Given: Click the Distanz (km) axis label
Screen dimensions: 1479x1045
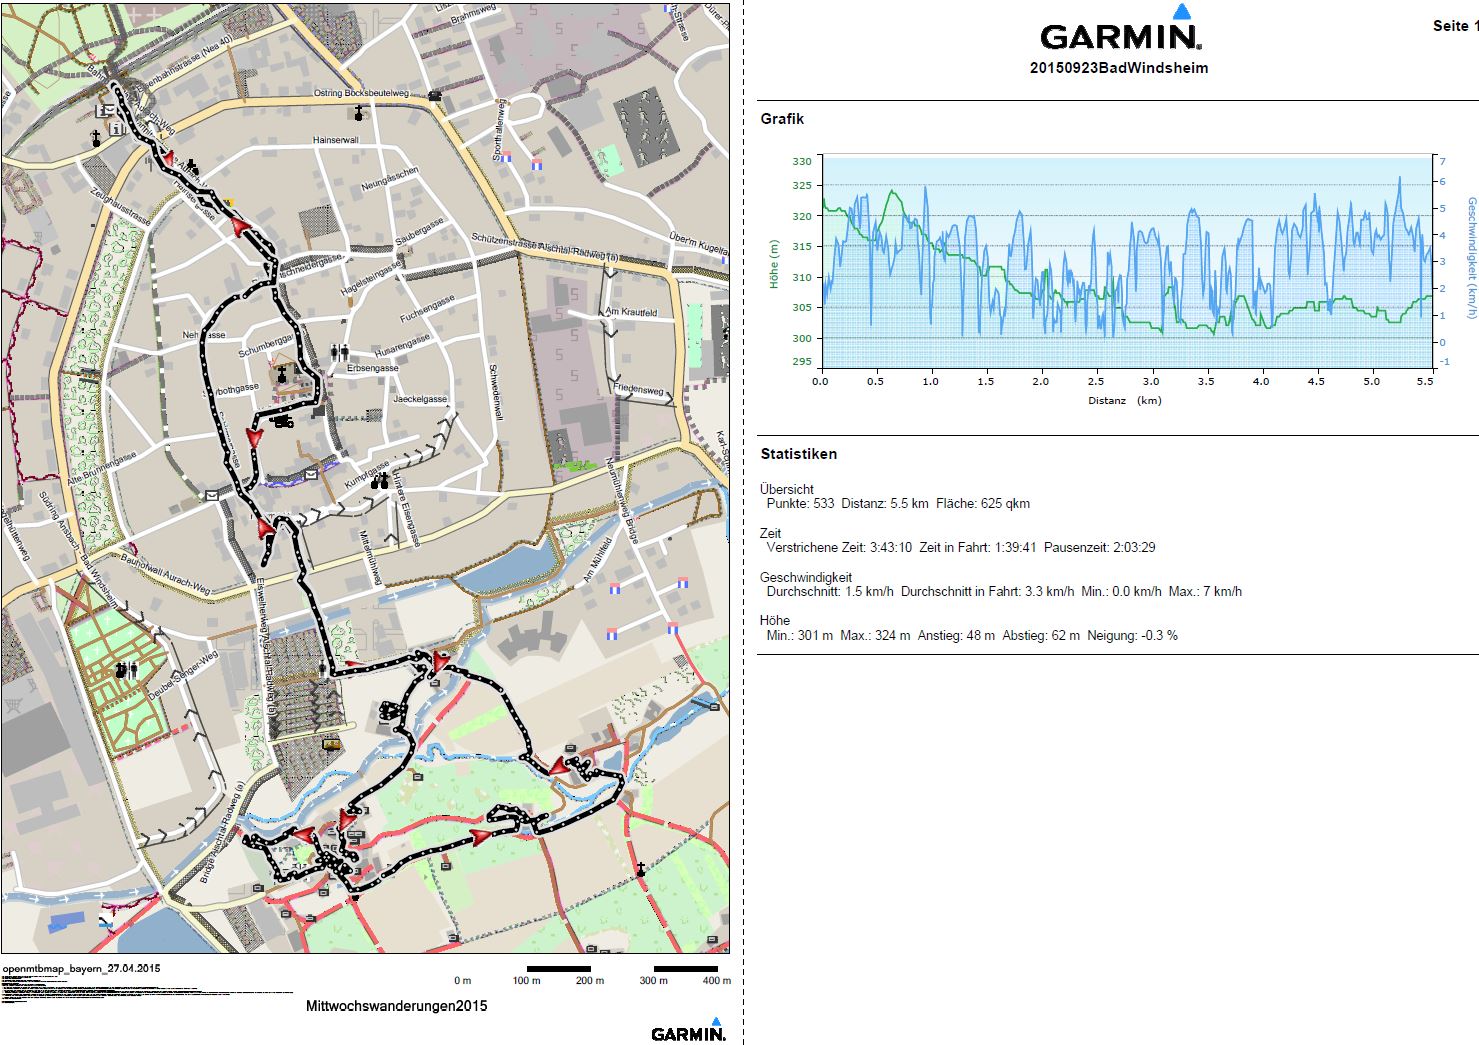Looking at the screenshot, I should coord(1124,401).
